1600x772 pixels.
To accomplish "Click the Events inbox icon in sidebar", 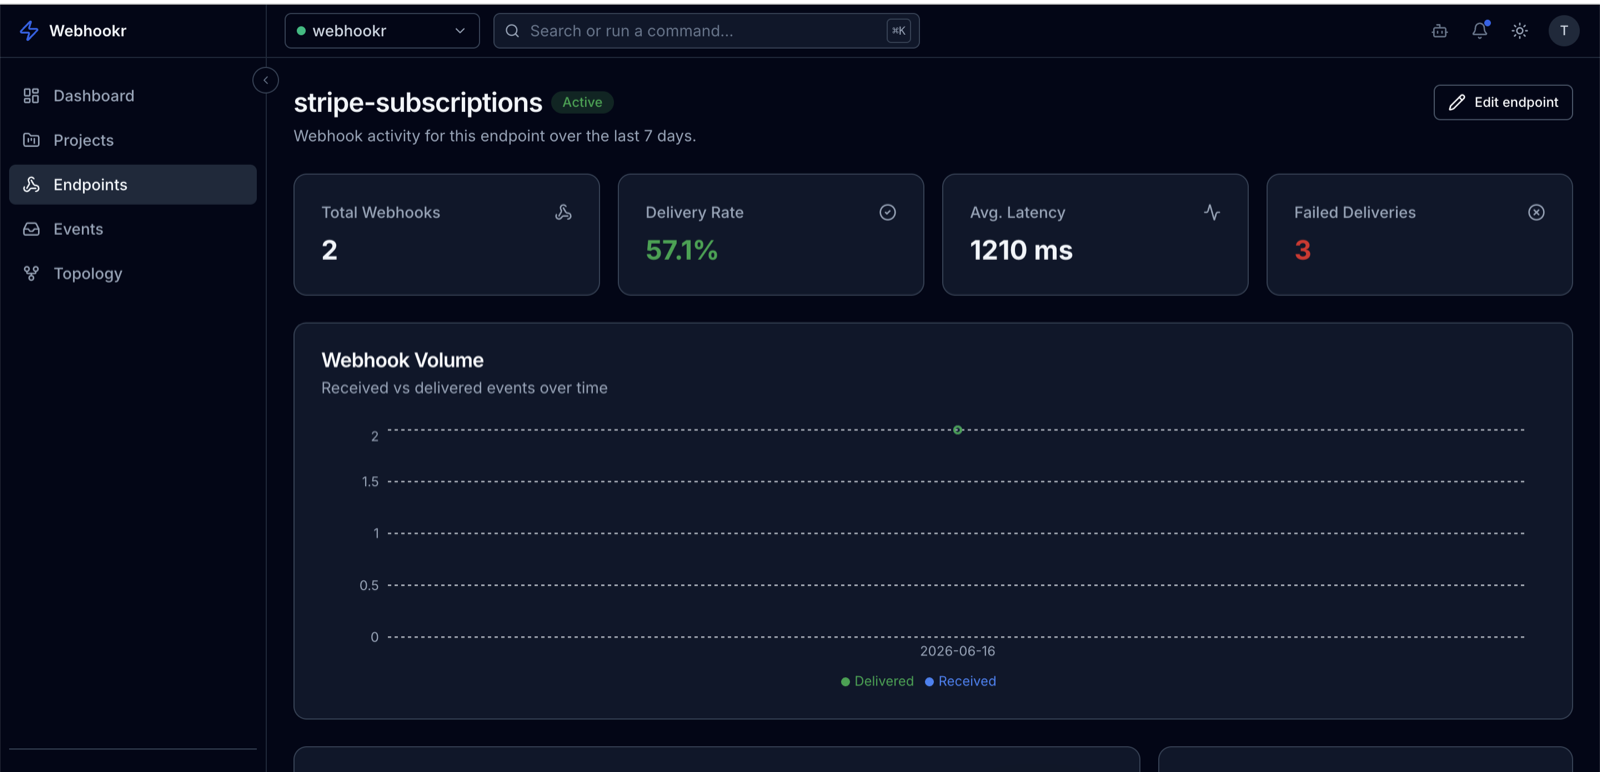I will click(x=31, y=229).
